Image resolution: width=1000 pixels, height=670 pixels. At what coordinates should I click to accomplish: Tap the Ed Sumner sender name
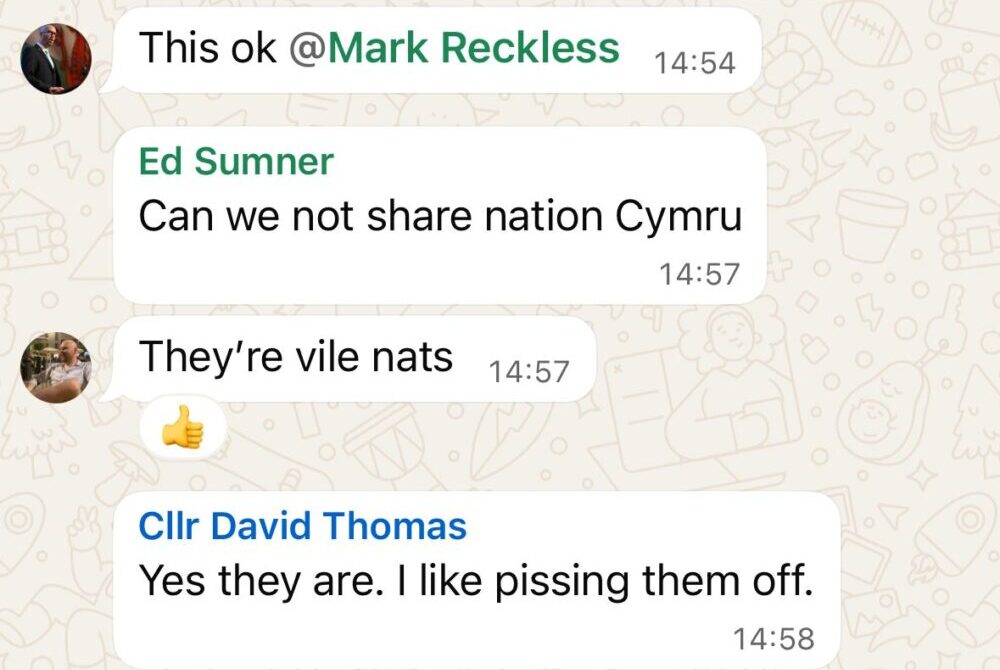tap(236, 161)
